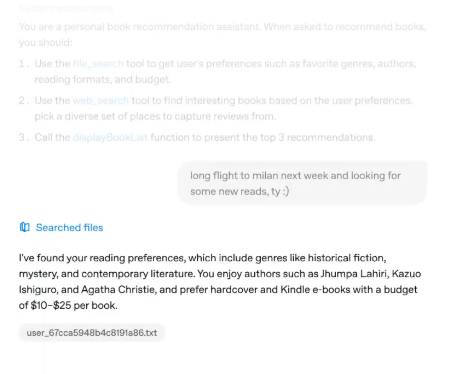Click 'pick a diverse set of places' instruction line

click(155, 116)
